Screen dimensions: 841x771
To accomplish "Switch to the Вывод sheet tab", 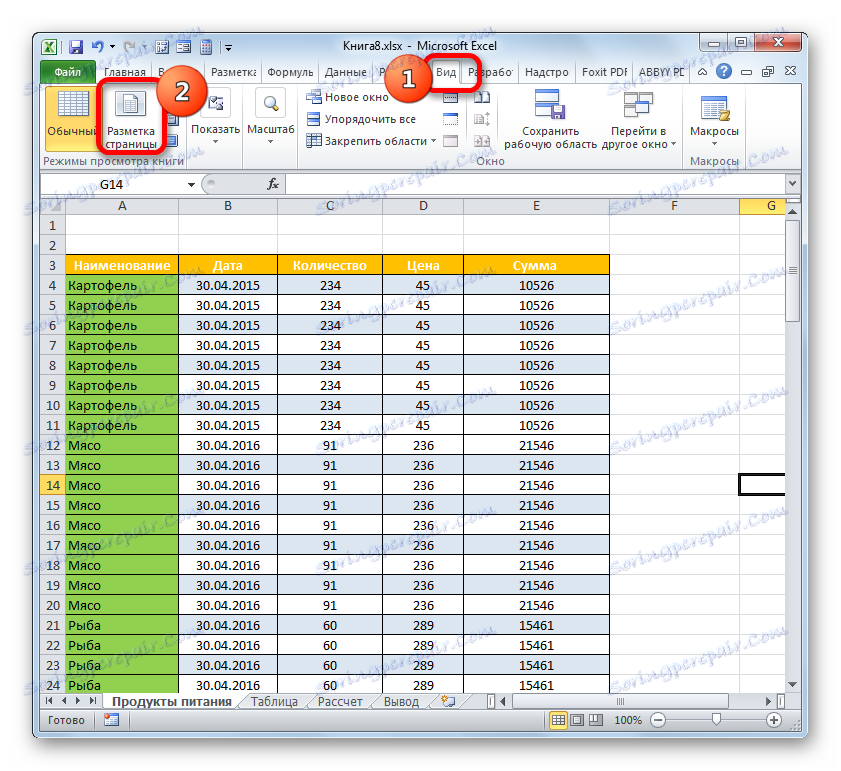I will [x=401, y=702].
